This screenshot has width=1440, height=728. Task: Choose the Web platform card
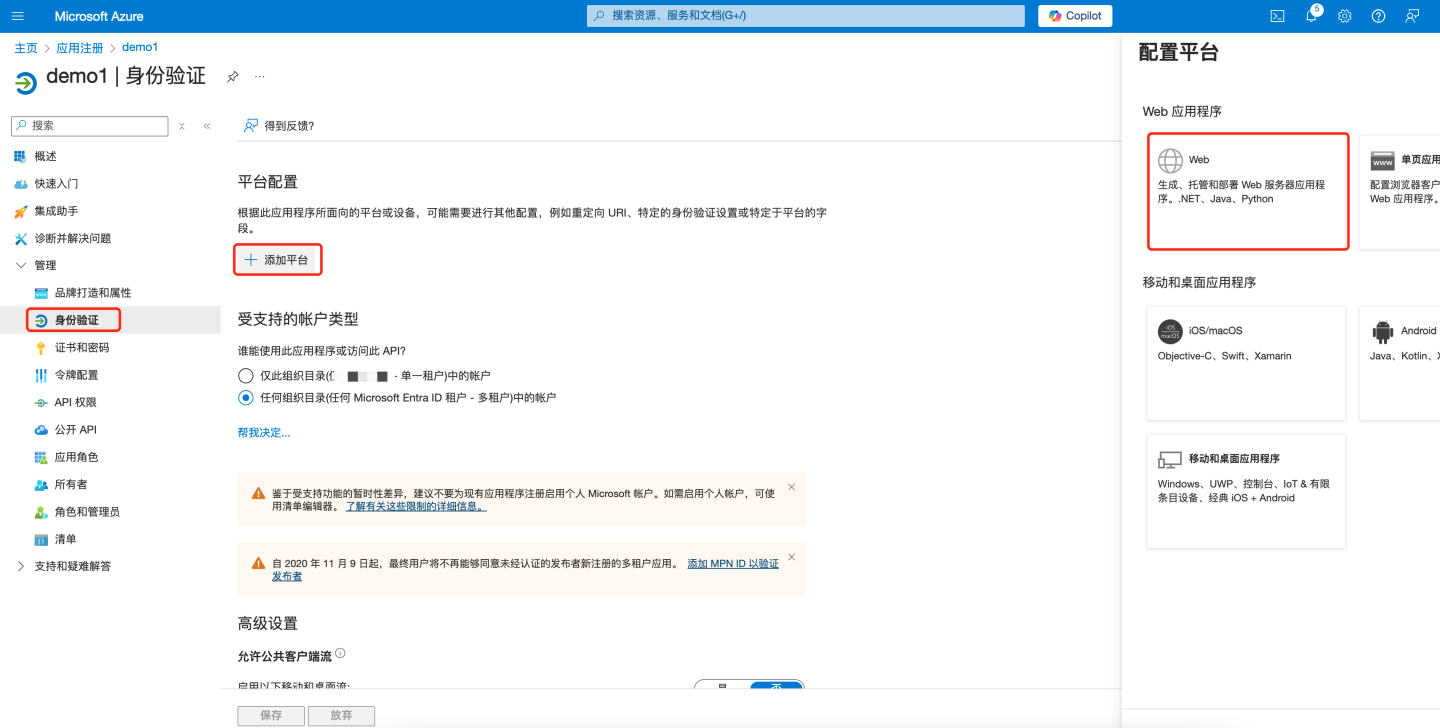tap(1248, 191)
